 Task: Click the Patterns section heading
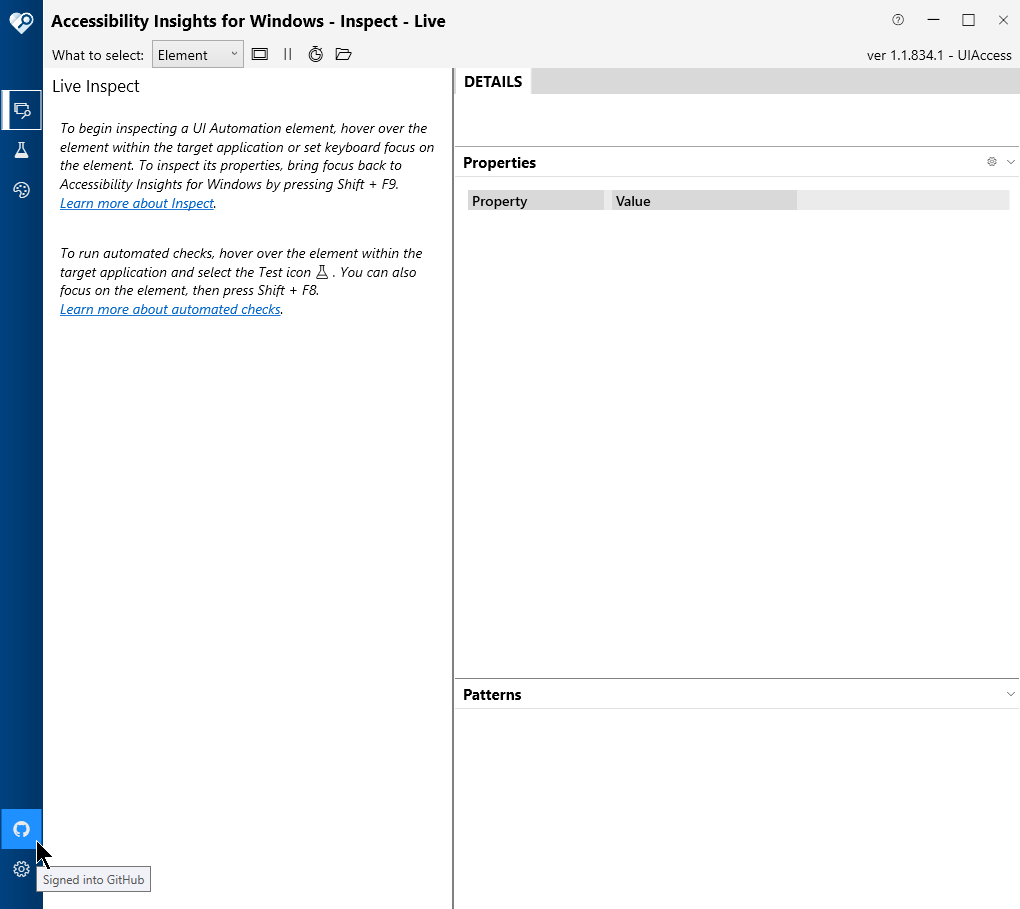492,695
